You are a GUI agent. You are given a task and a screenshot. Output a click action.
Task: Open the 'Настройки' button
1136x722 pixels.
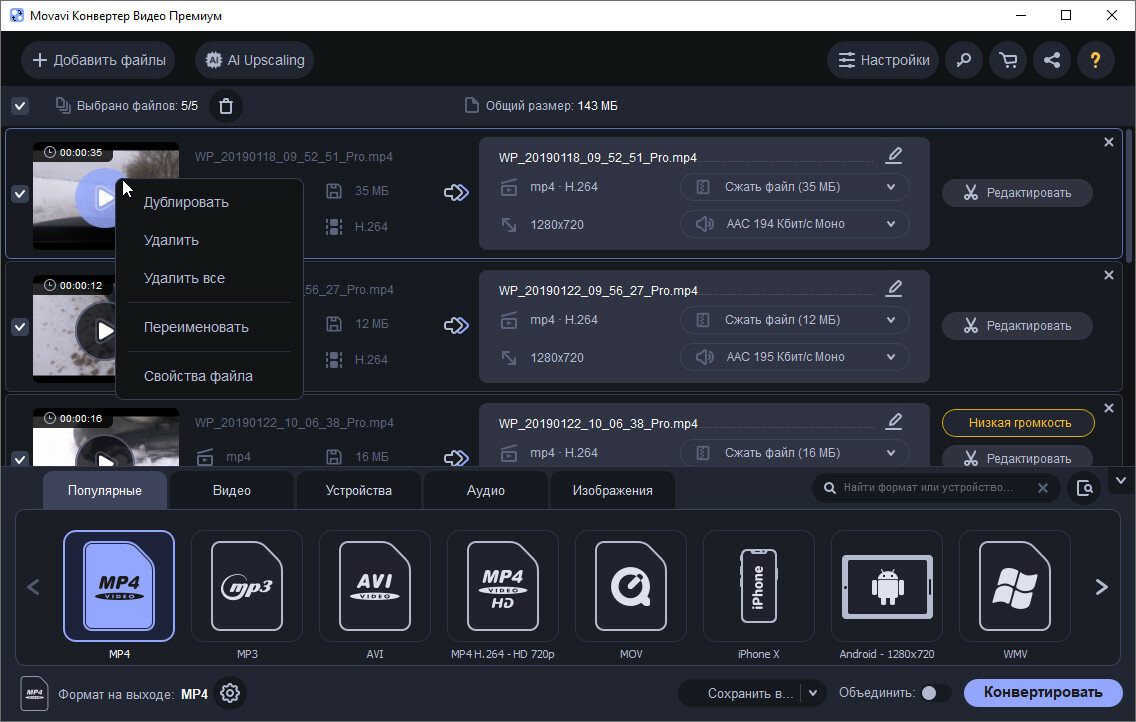tap(882, 60)
